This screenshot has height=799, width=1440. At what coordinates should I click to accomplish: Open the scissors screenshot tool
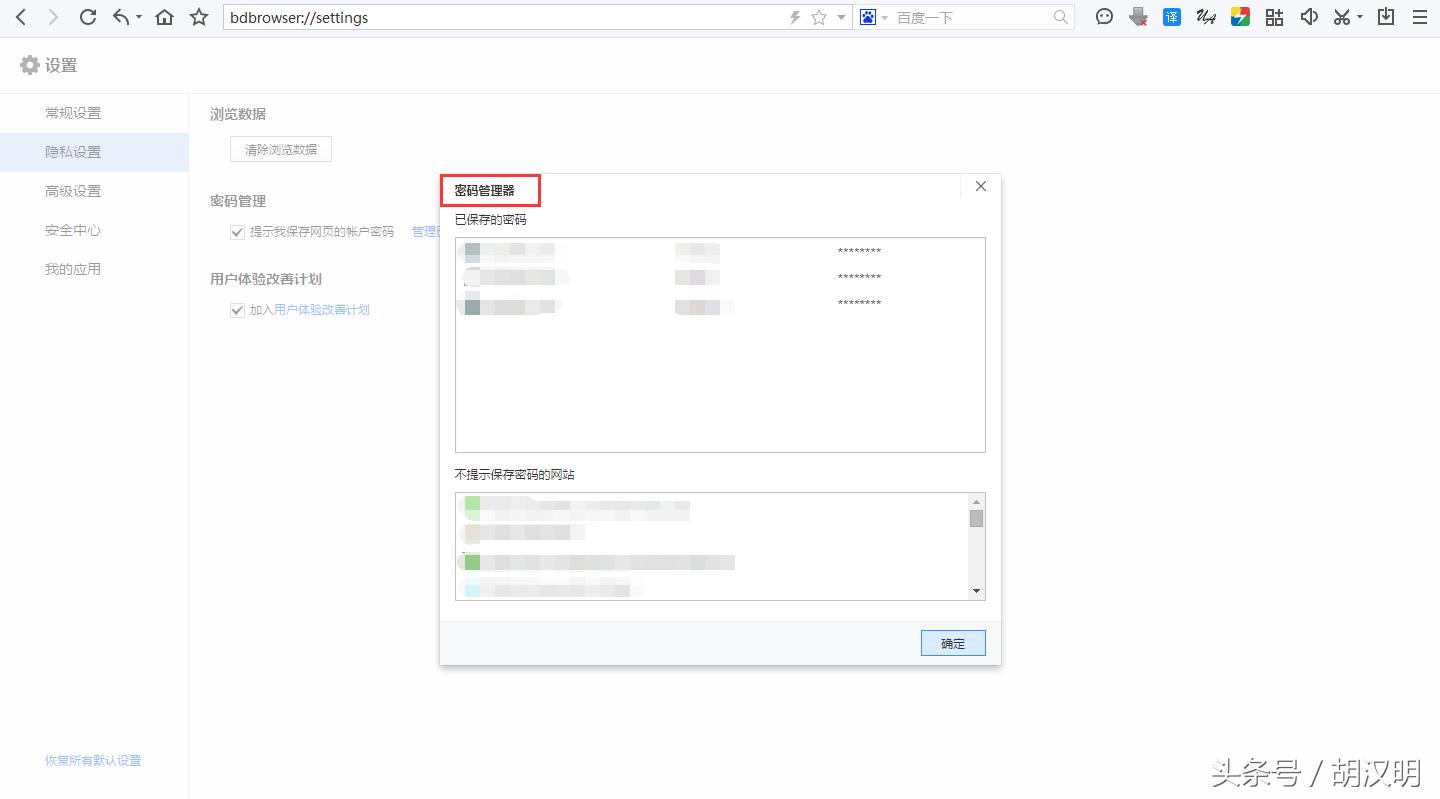coord(1342,17)
